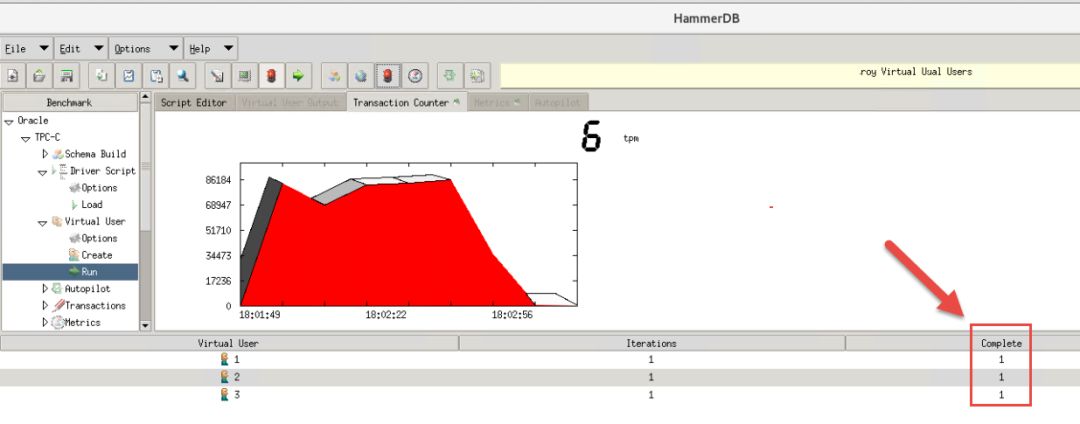Click the dimmed Virtual User Output tab
The height and width of the screenshot is (424, 1080).
(x=290, y=103)
